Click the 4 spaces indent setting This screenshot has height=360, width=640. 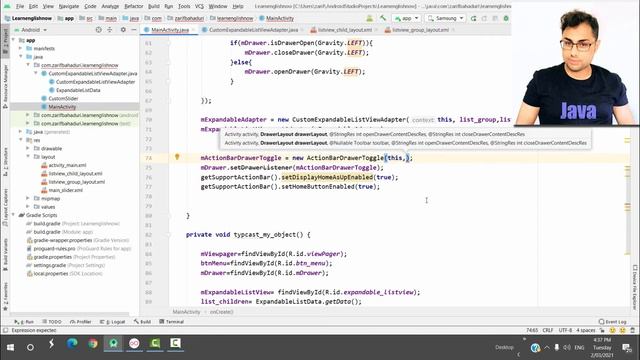[x=586, y=330]
